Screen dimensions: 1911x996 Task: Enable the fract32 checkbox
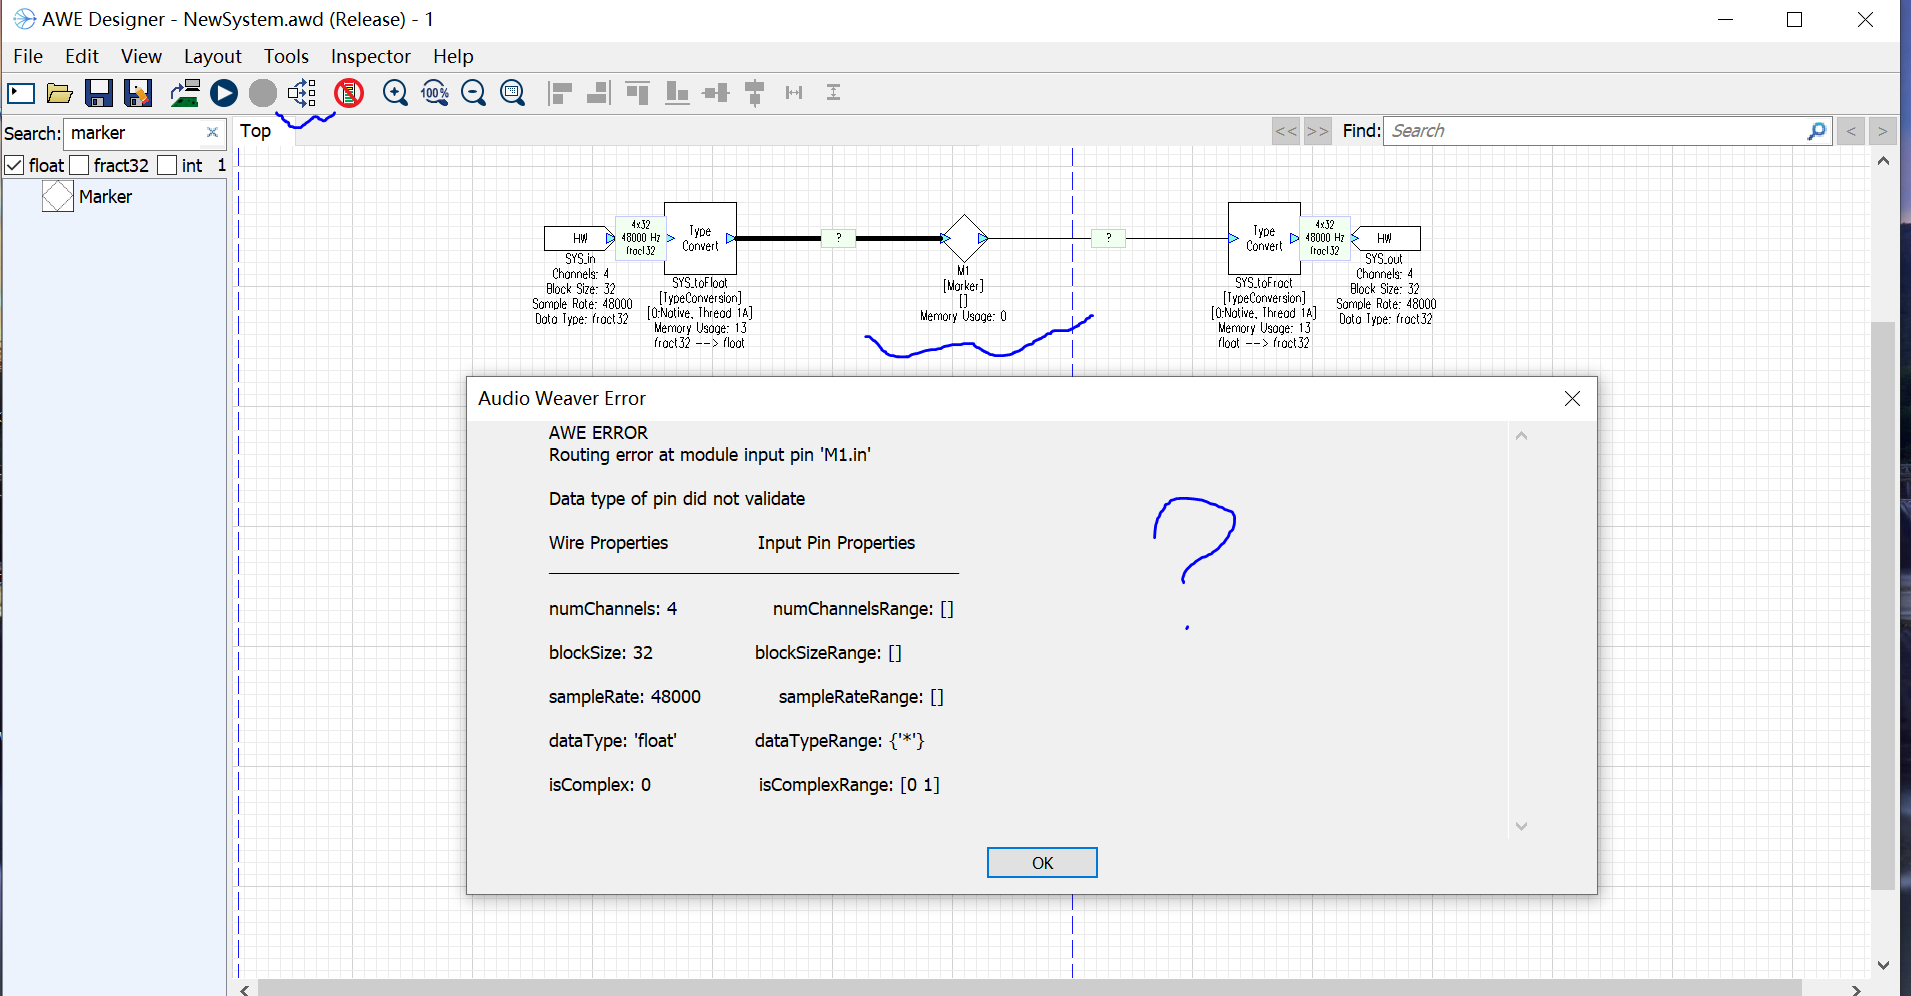(80, 166)
